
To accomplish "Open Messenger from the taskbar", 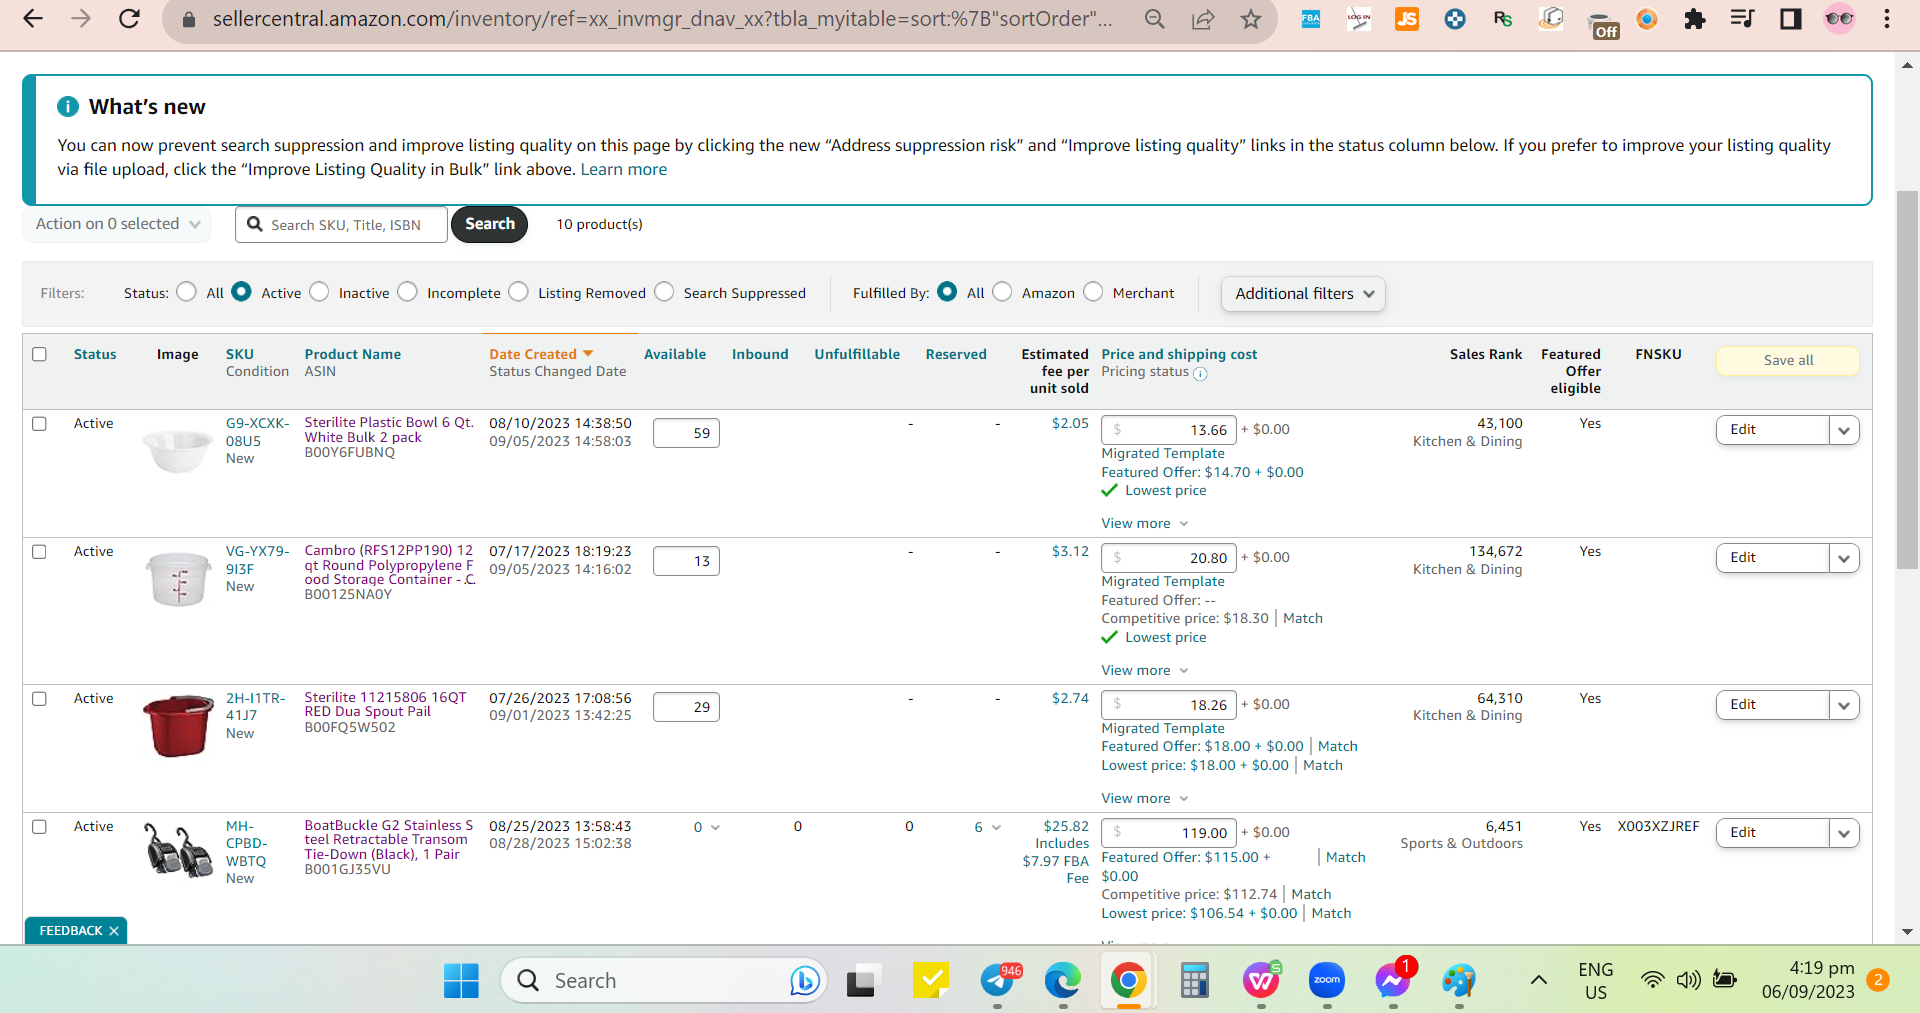I will click(1392, 981).
